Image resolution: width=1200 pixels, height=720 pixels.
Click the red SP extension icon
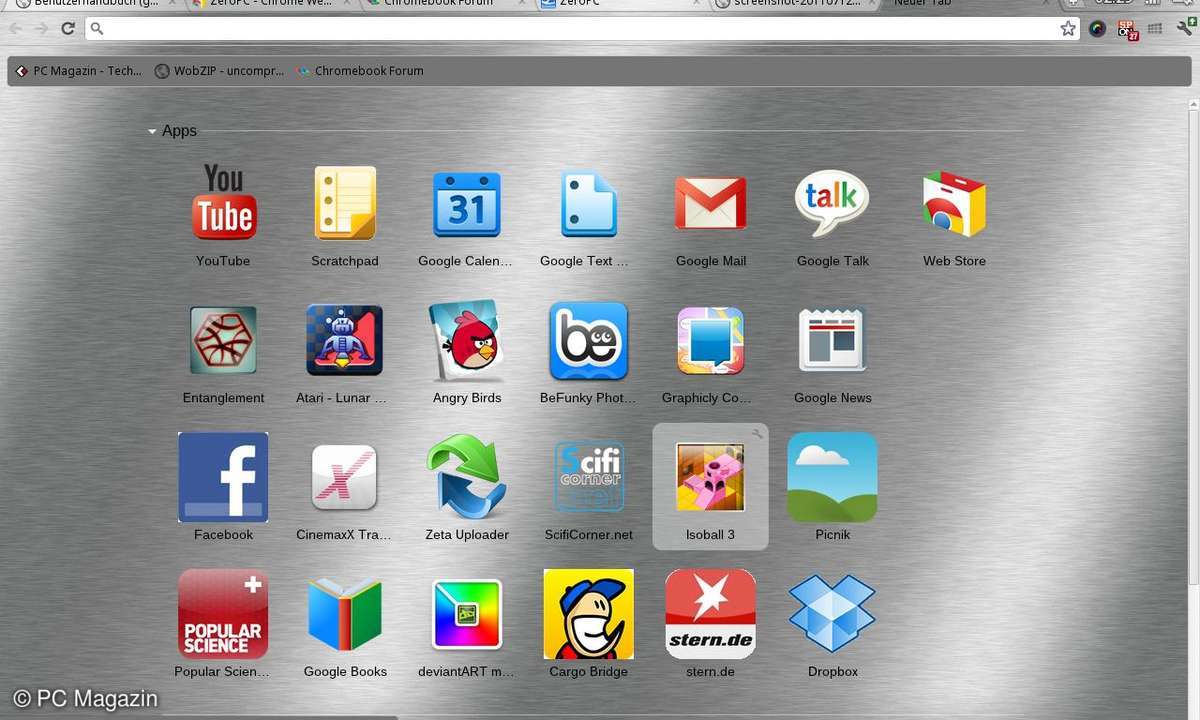tap(1128, 29)
